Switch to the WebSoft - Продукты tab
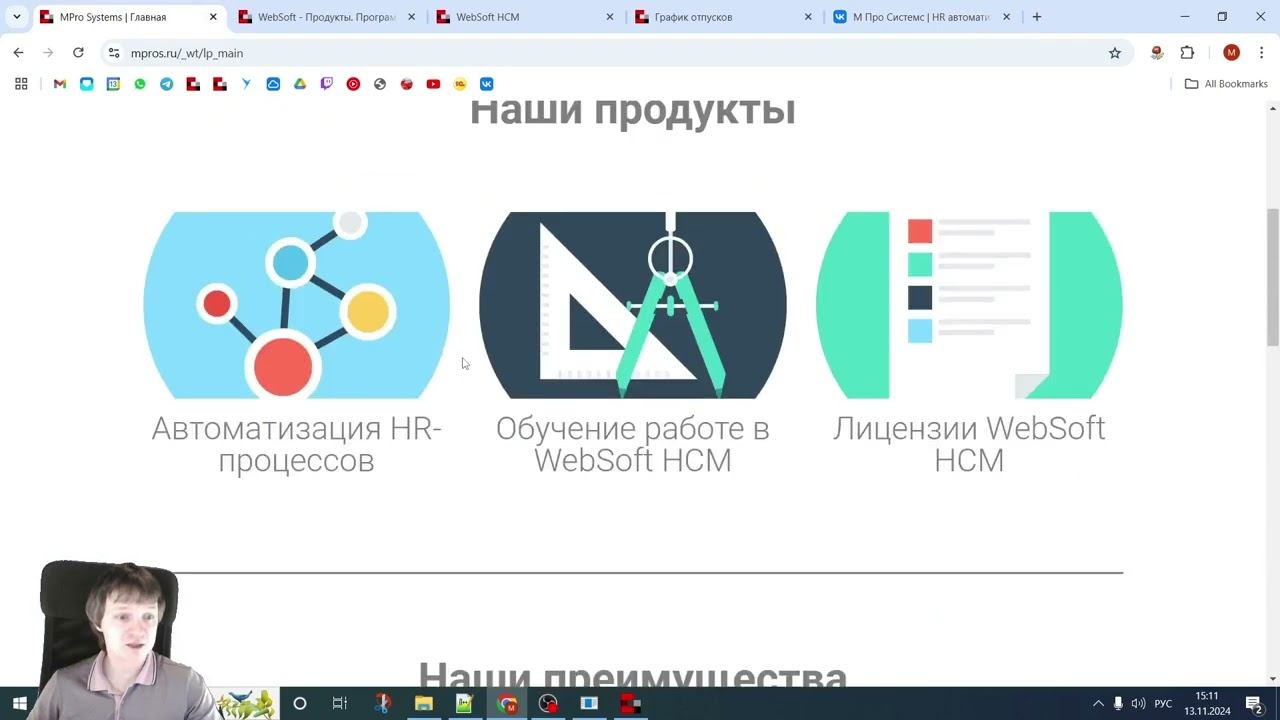The height and width of the screenshot is (720, 1280). click(x=326, y=17)
